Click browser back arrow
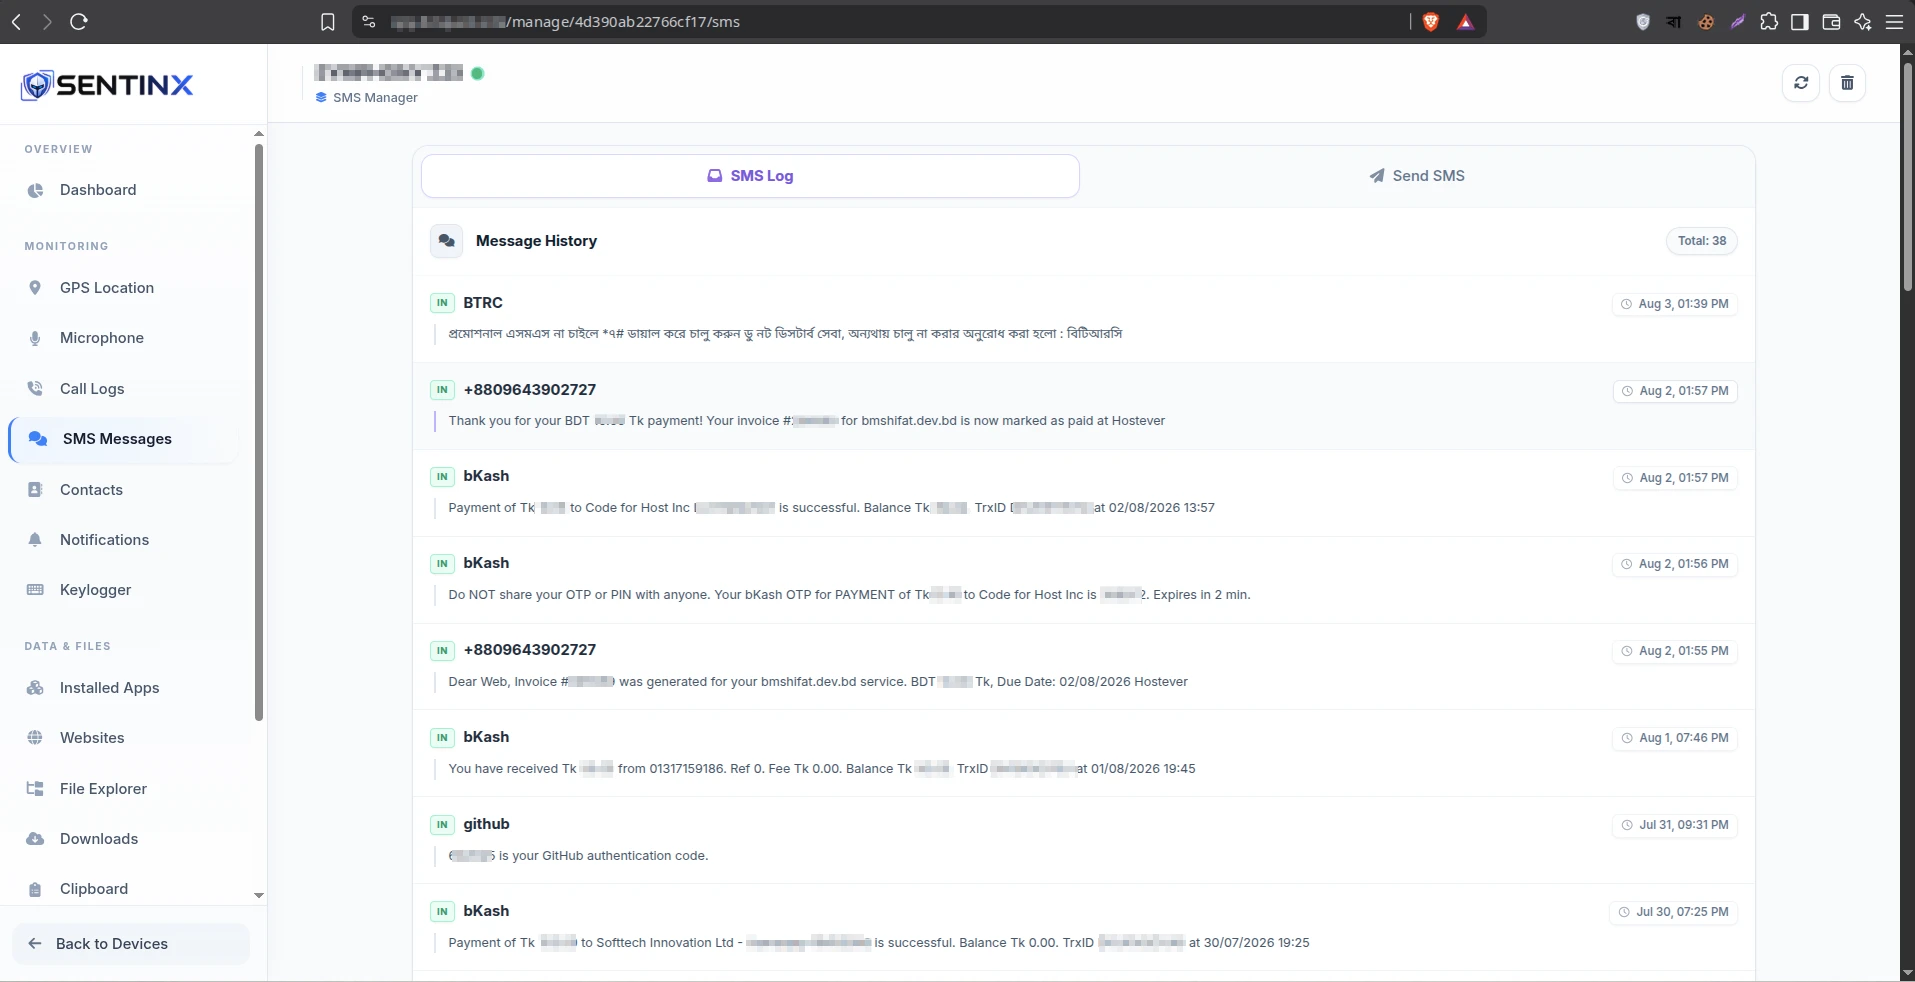 [x=16, y=22]
